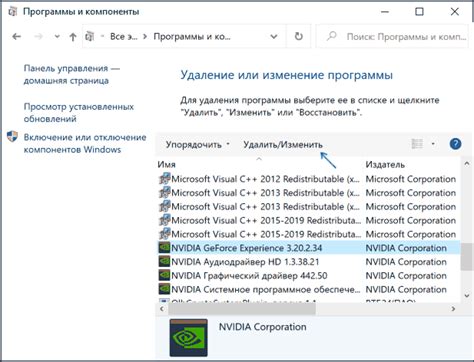Refresh the programs list

299,36
